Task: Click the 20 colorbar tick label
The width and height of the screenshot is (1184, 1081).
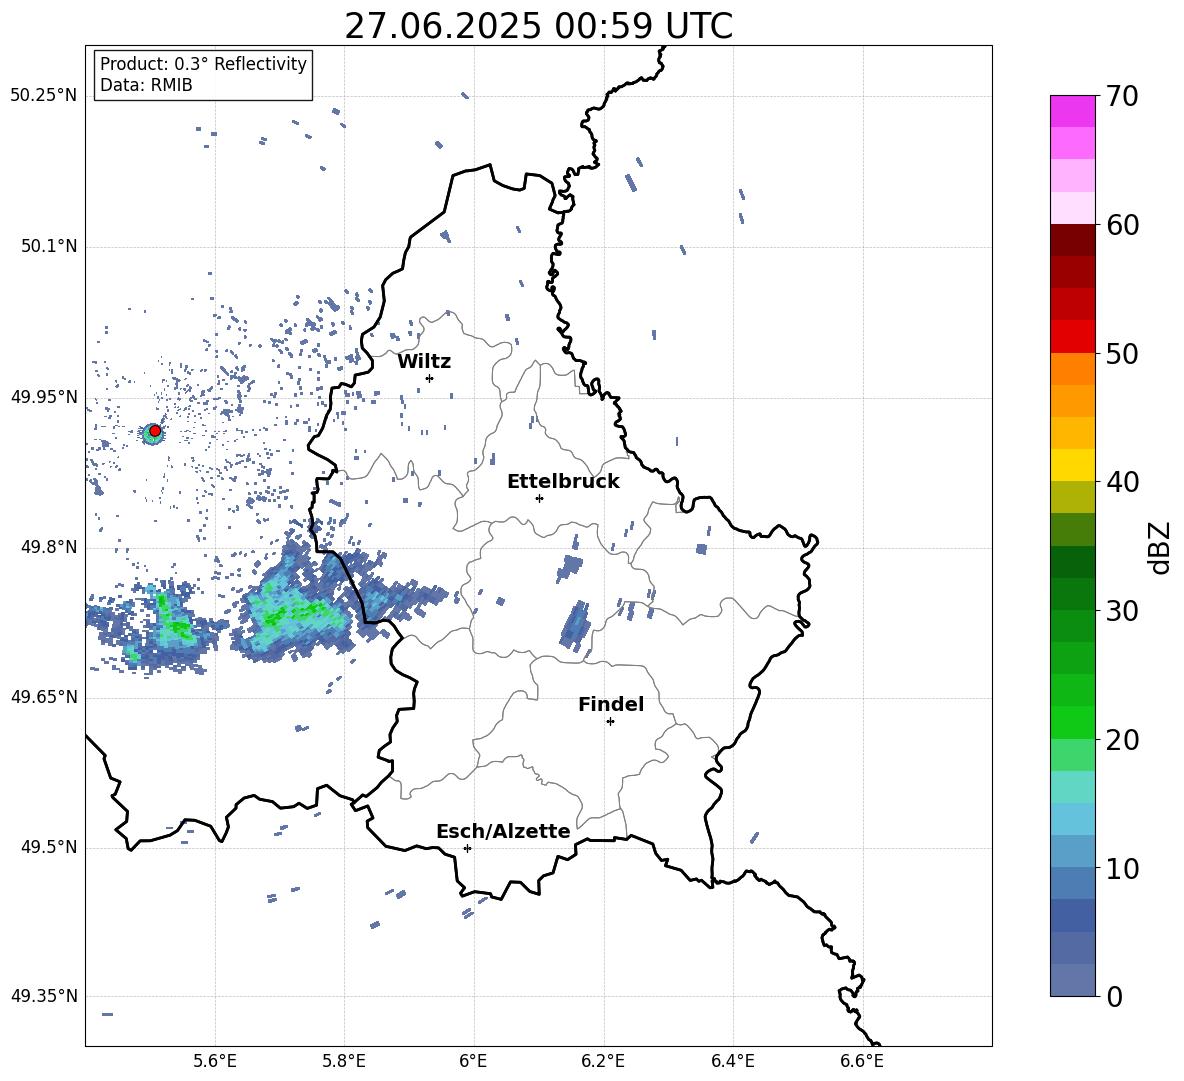Action: pyautogui.click(x=1123, y=740)
